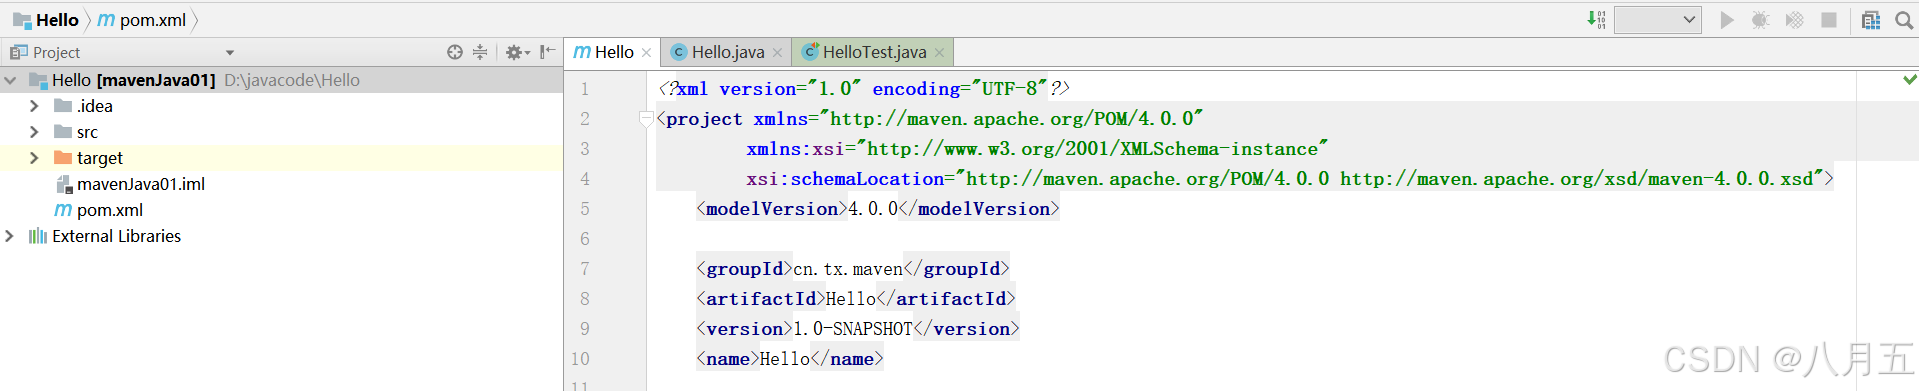Click the Run play icon
The image size is (1919, 391).
coord(1727,20)
